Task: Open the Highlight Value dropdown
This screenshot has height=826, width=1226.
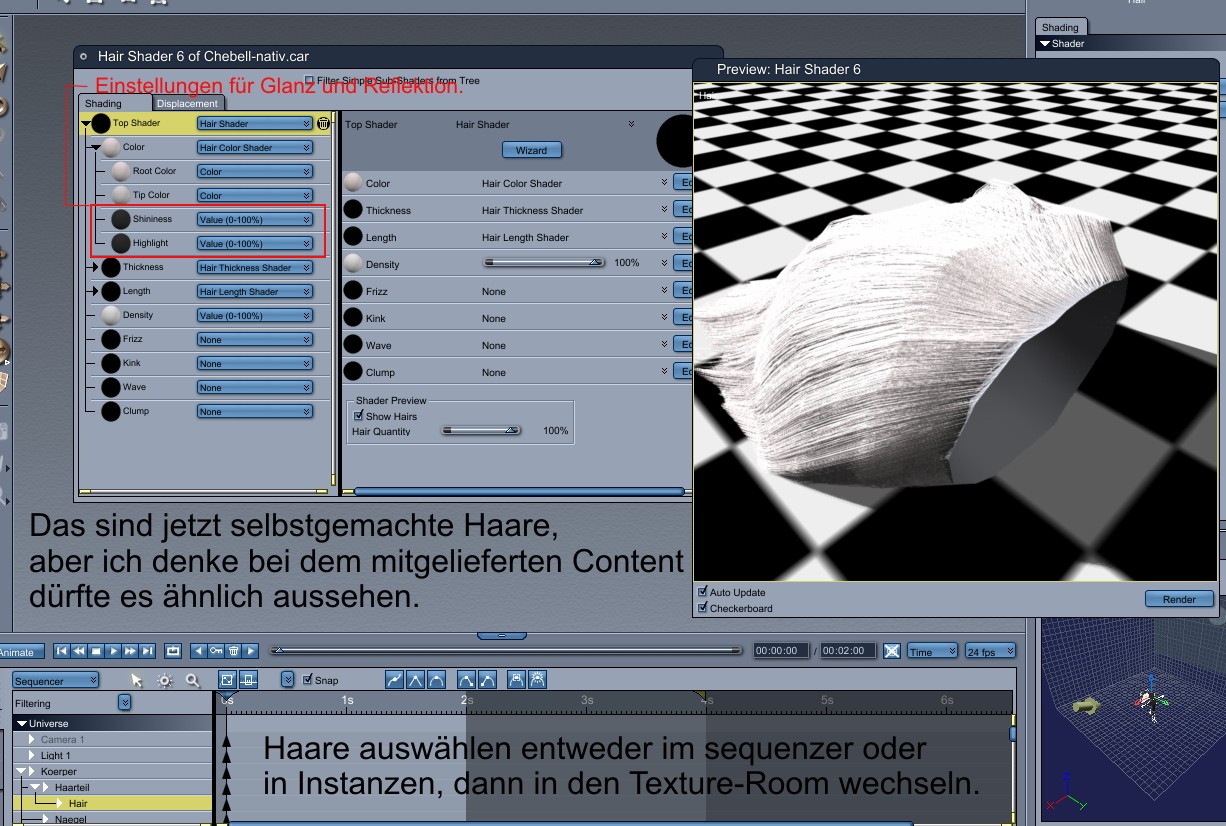Action: [255, 244]
